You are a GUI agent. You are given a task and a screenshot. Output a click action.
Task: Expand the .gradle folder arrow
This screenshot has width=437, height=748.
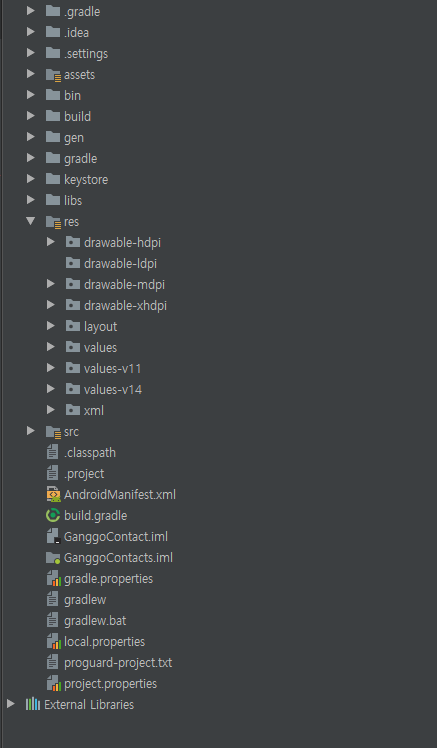pyautogui.click(x=31, y=11)
